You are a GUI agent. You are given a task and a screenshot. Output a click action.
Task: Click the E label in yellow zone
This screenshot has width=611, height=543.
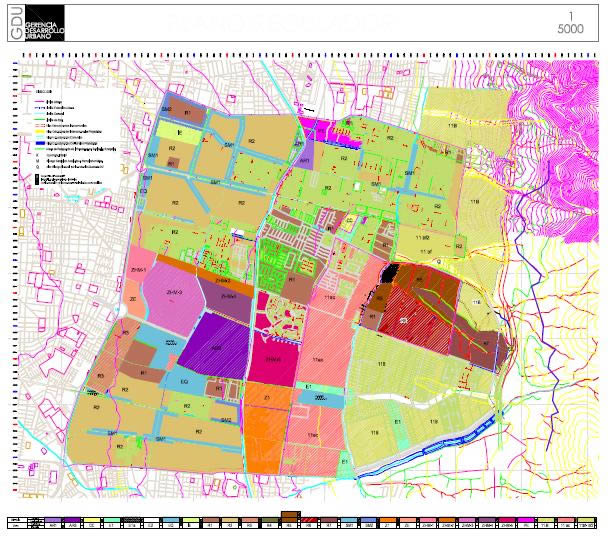click(180, 133)
